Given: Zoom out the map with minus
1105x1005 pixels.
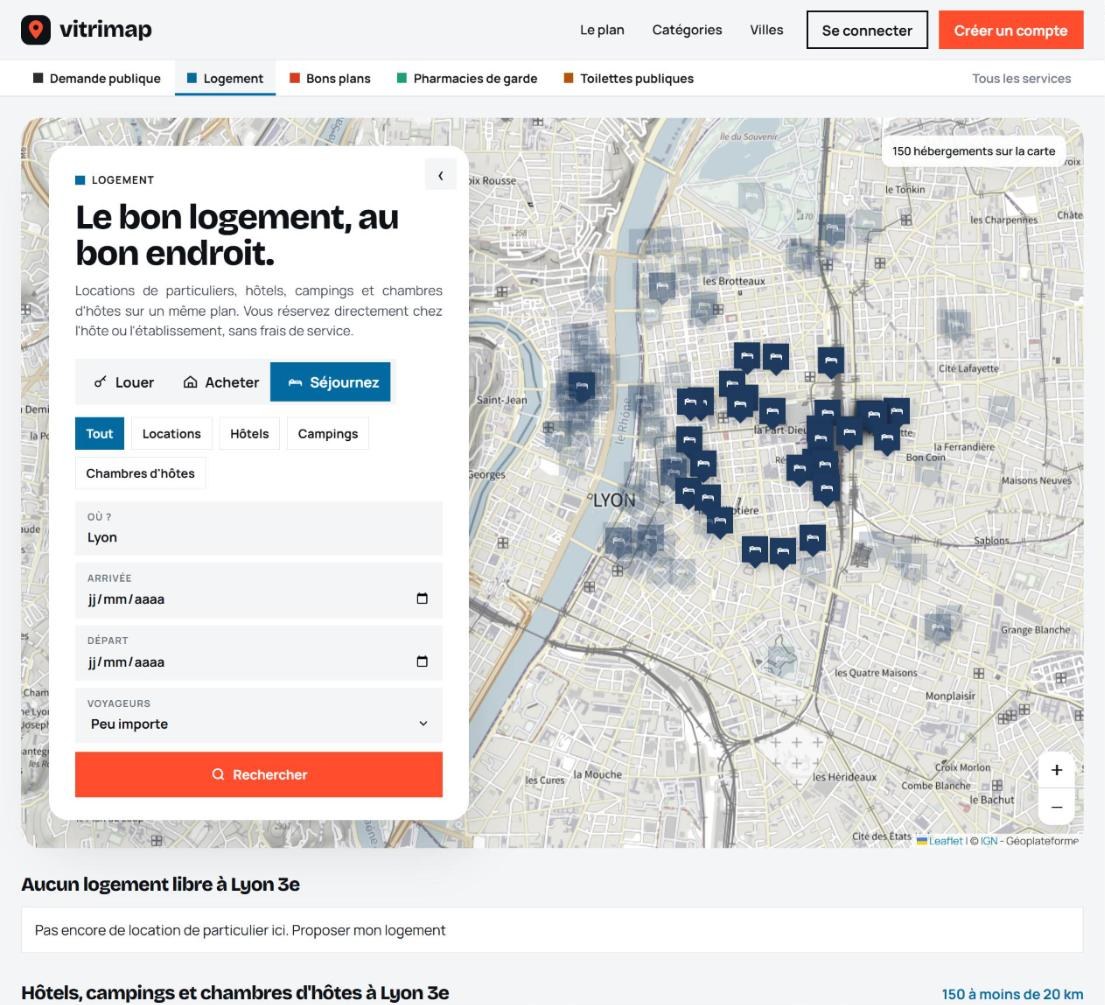Looking at the screenshot, I should [x=1056, y=807].
